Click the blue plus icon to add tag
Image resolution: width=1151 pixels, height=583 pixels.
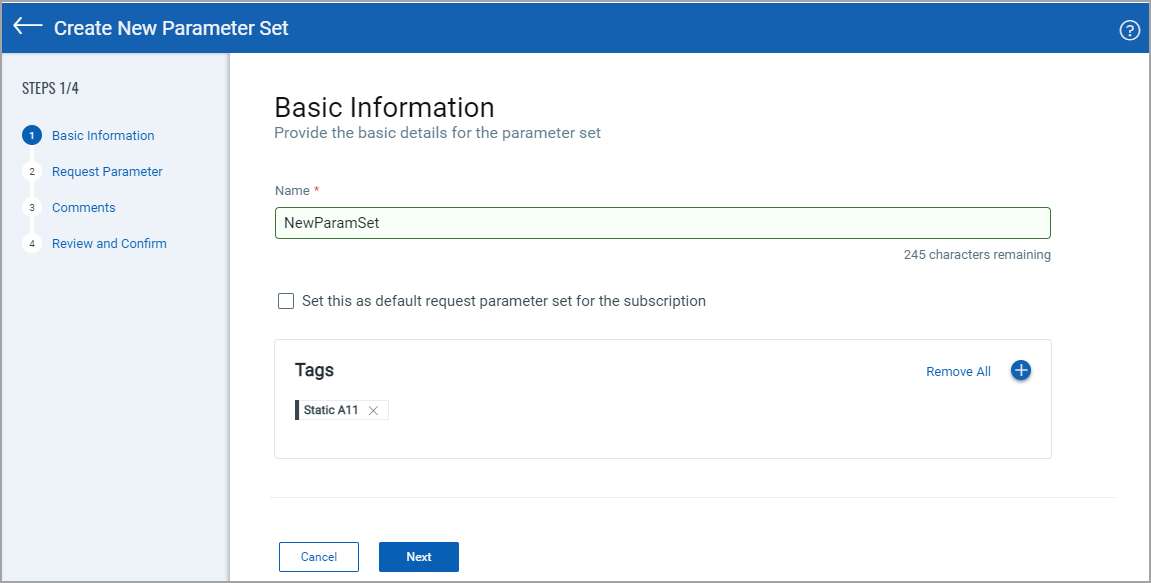pyautogui.click(x=1021, y=371)
